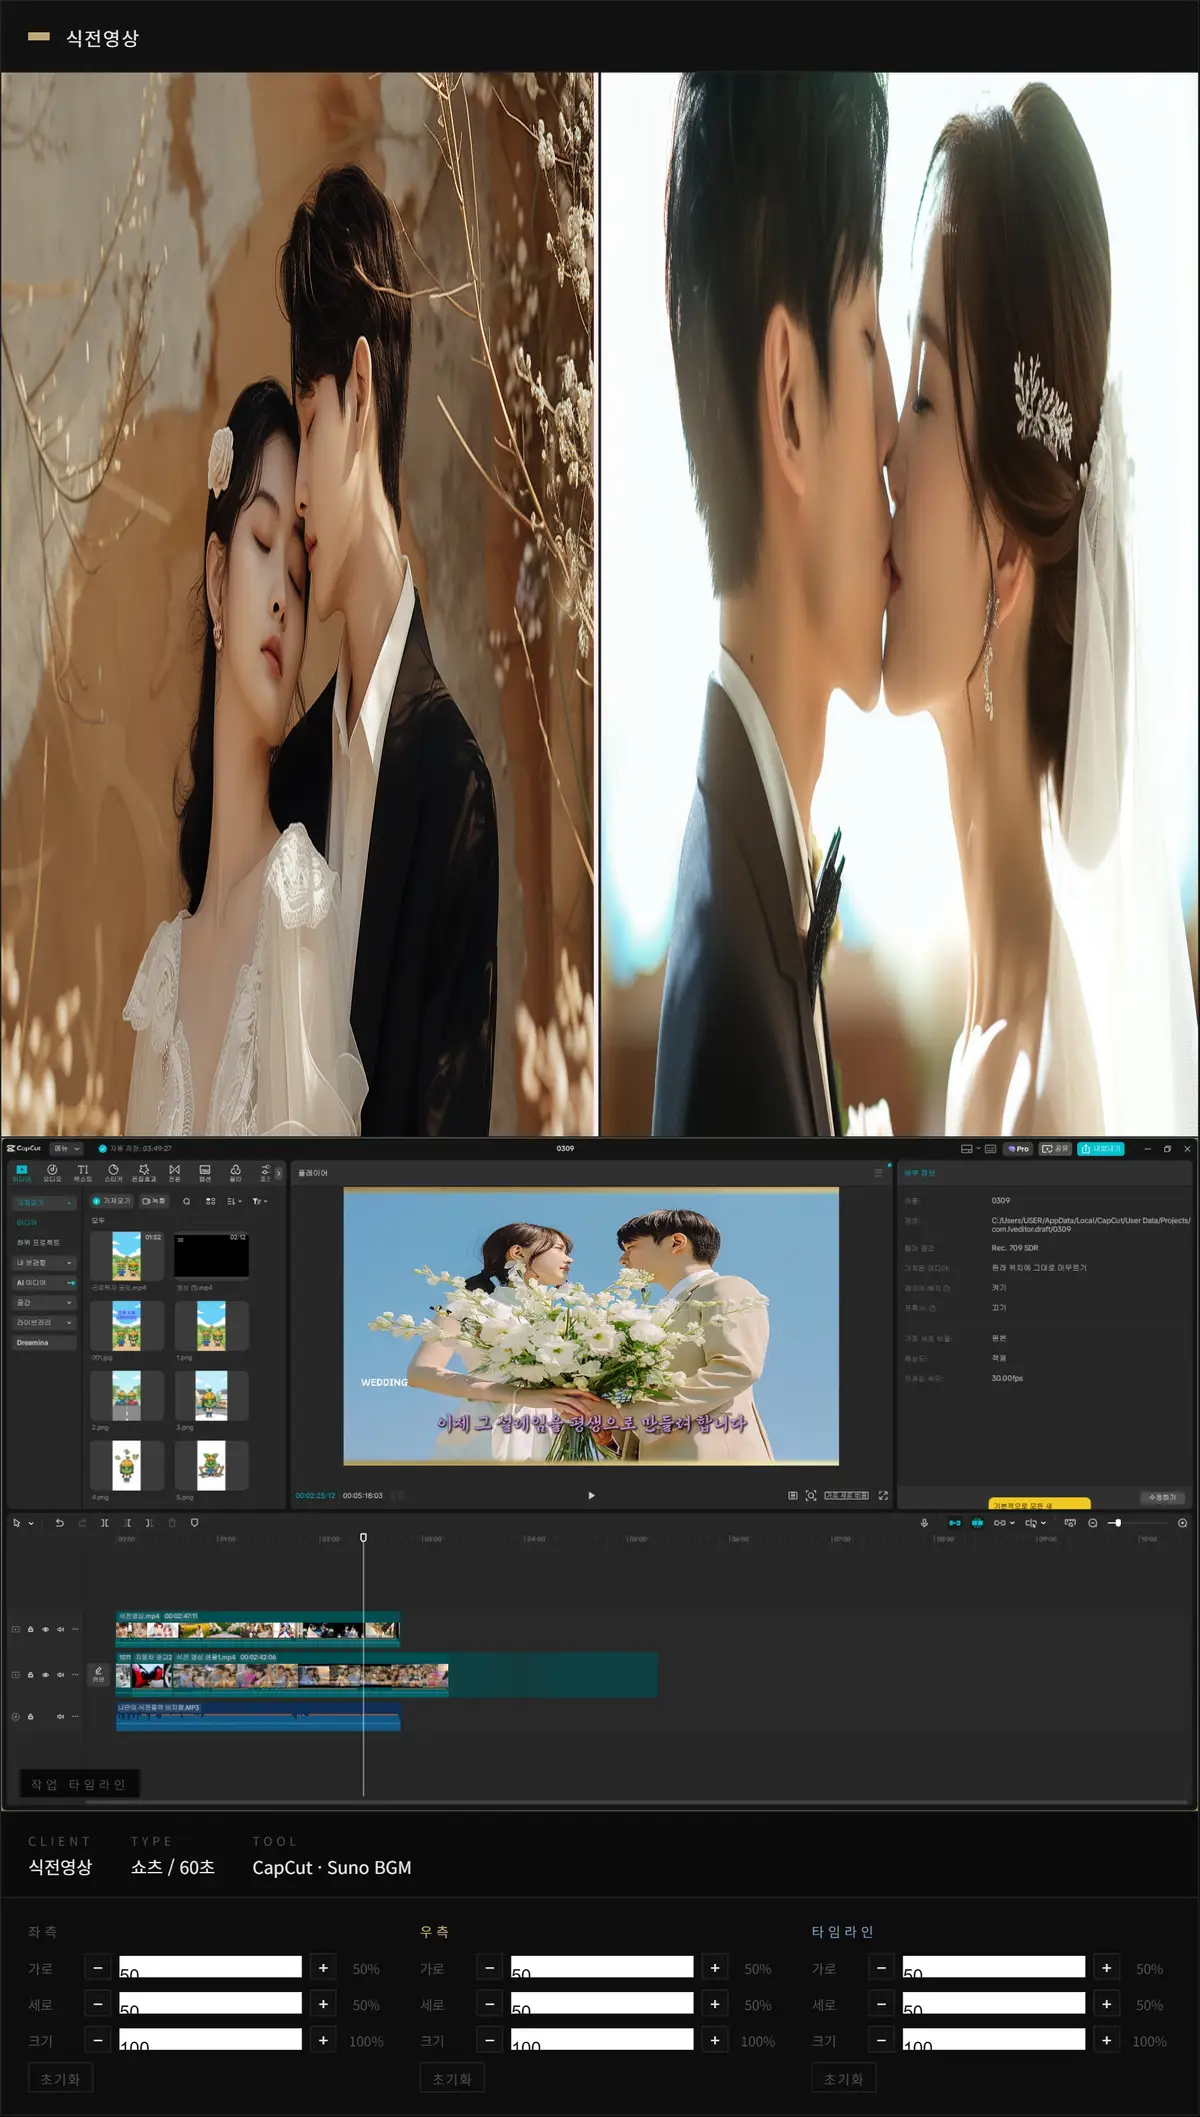Increase the 우측 가로 value with plus
The width and height of the screenshot is (1200, 2117).
715,1968
